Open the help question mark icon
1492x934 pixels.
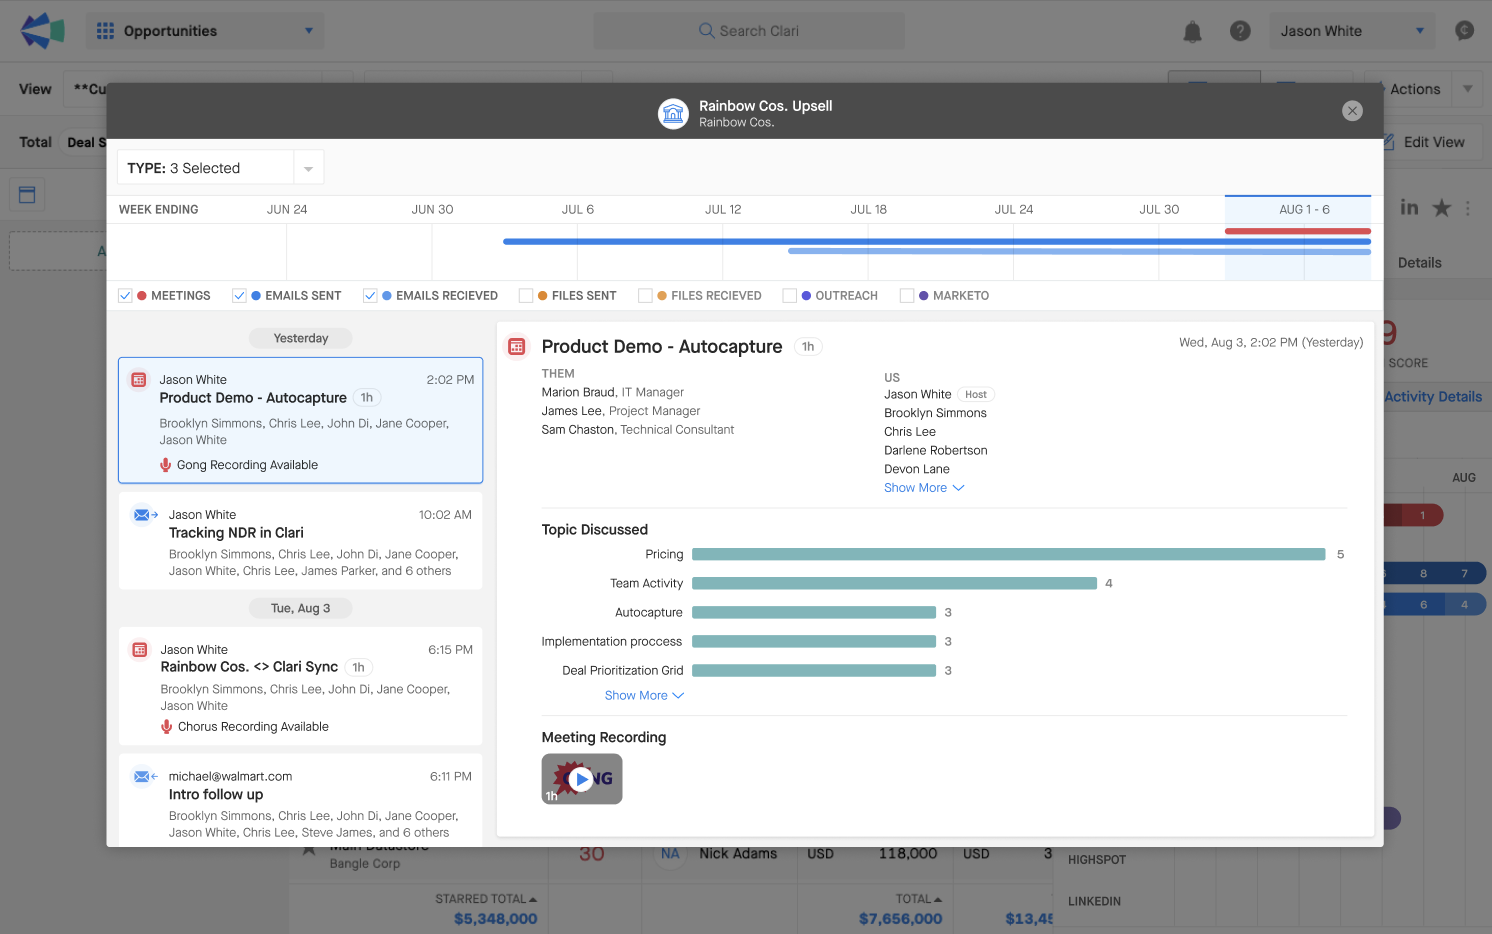[1240, 31]
